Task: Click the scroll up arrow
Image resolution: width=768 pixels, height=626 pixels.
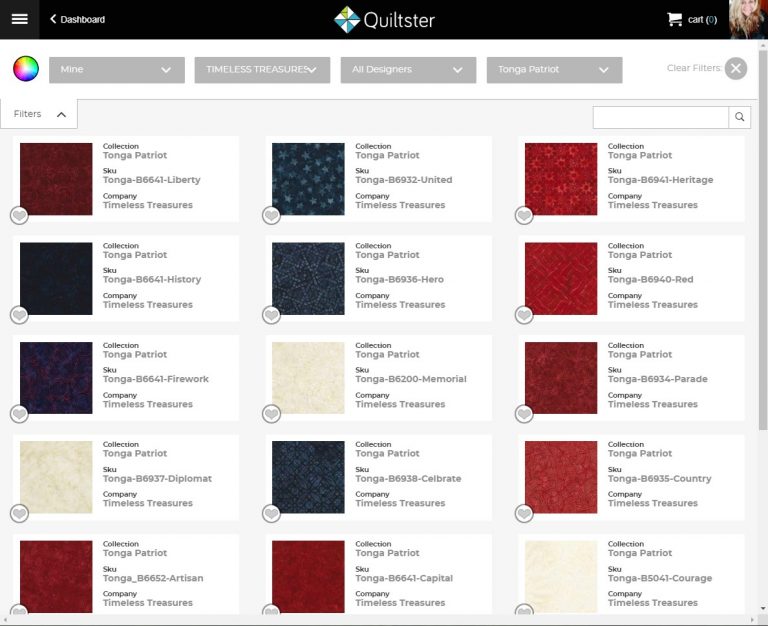Action: coord(763,45)
